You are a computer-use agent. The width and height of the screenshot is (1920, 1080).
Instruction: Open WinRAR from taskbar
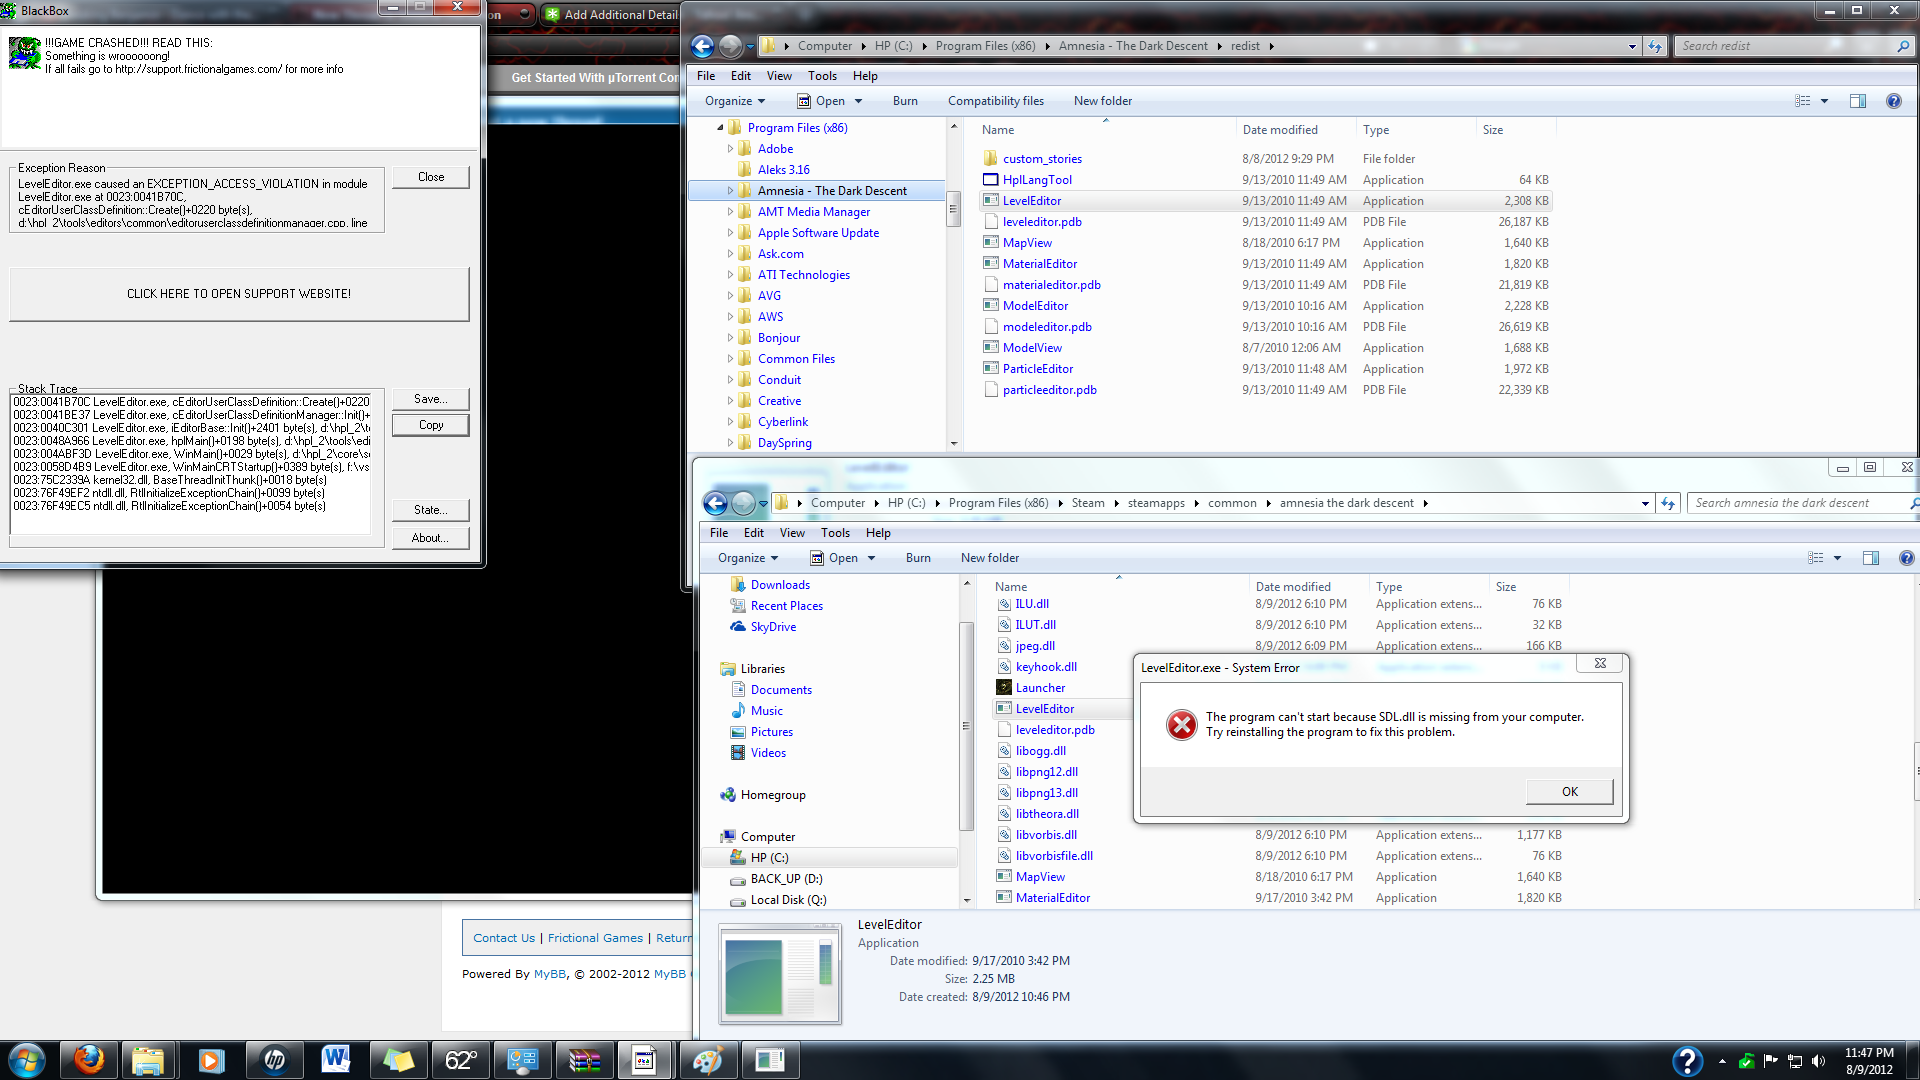pyautogui.click(x=584, y=1060)
